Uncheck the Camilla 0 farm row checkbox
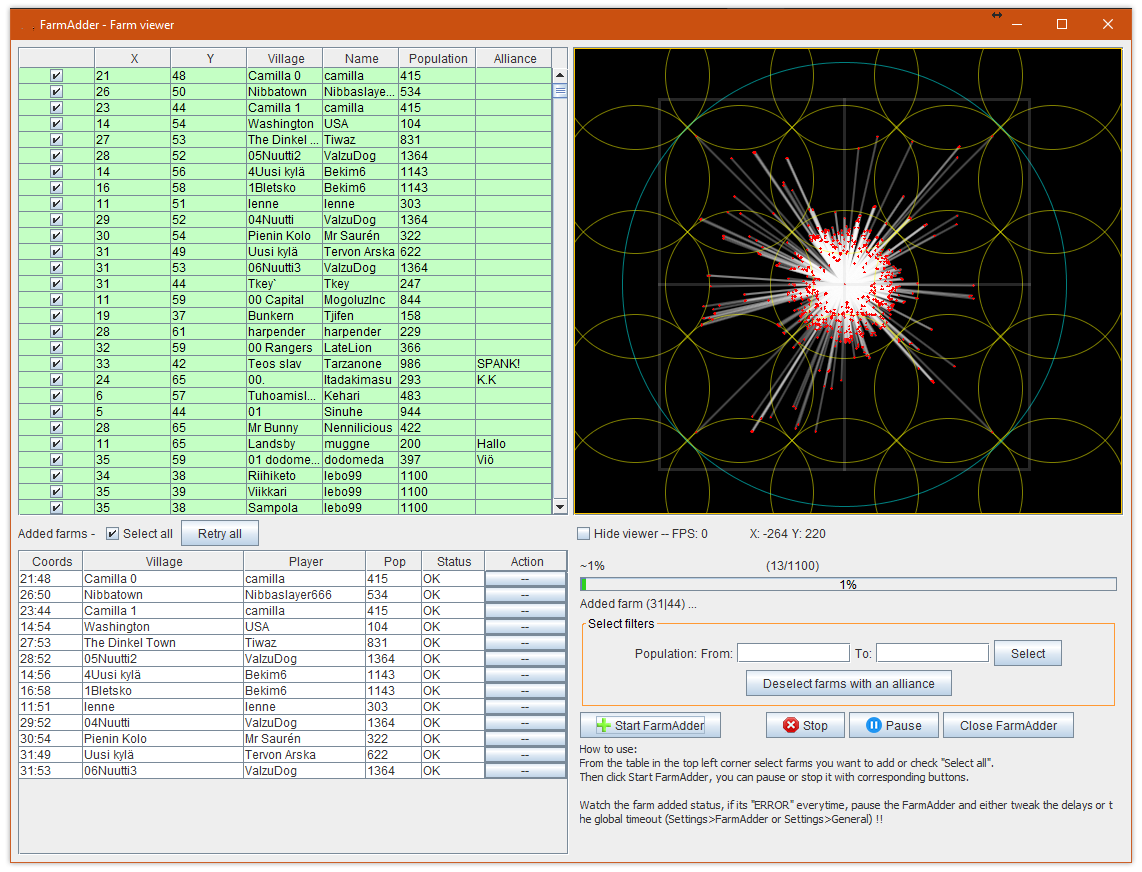 point(56,76)
